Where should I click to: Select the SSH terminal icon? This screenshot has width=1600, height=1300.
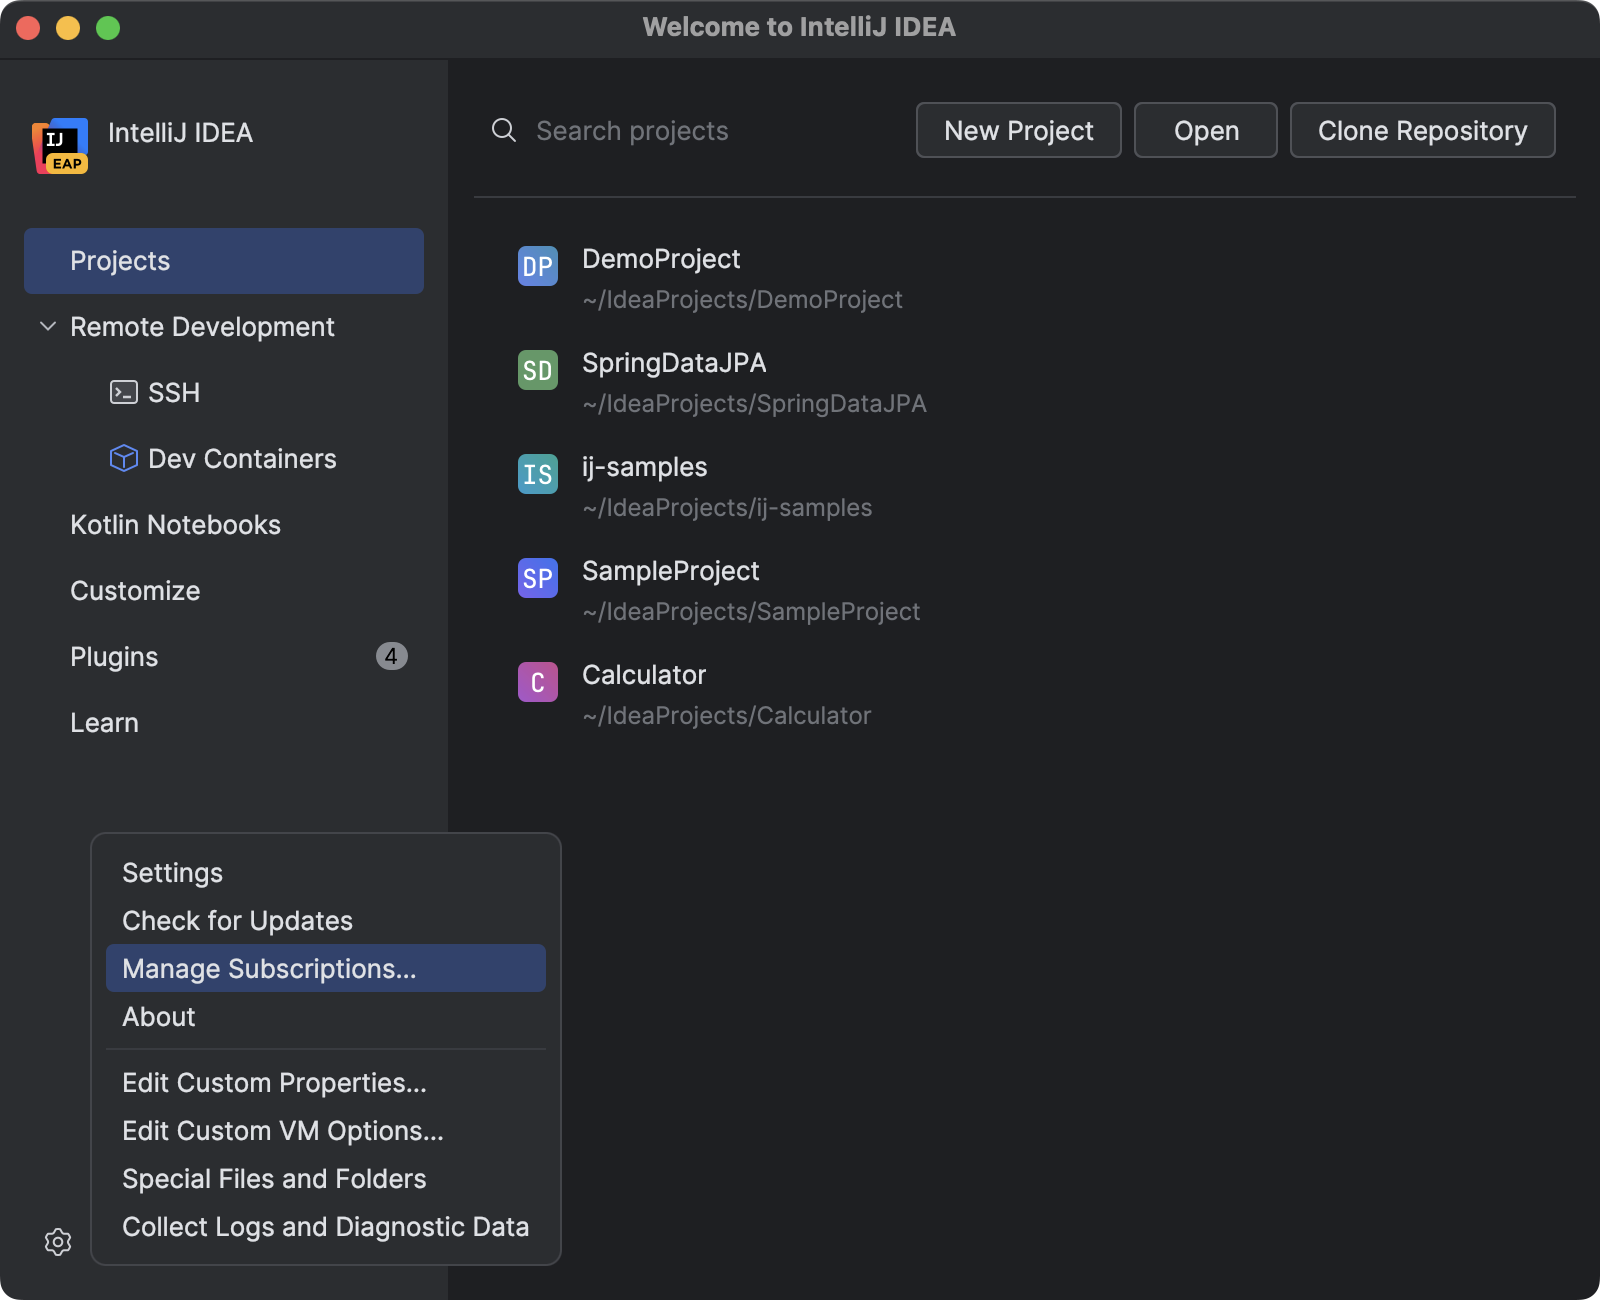pyautogui.click(x=122, y=392)
